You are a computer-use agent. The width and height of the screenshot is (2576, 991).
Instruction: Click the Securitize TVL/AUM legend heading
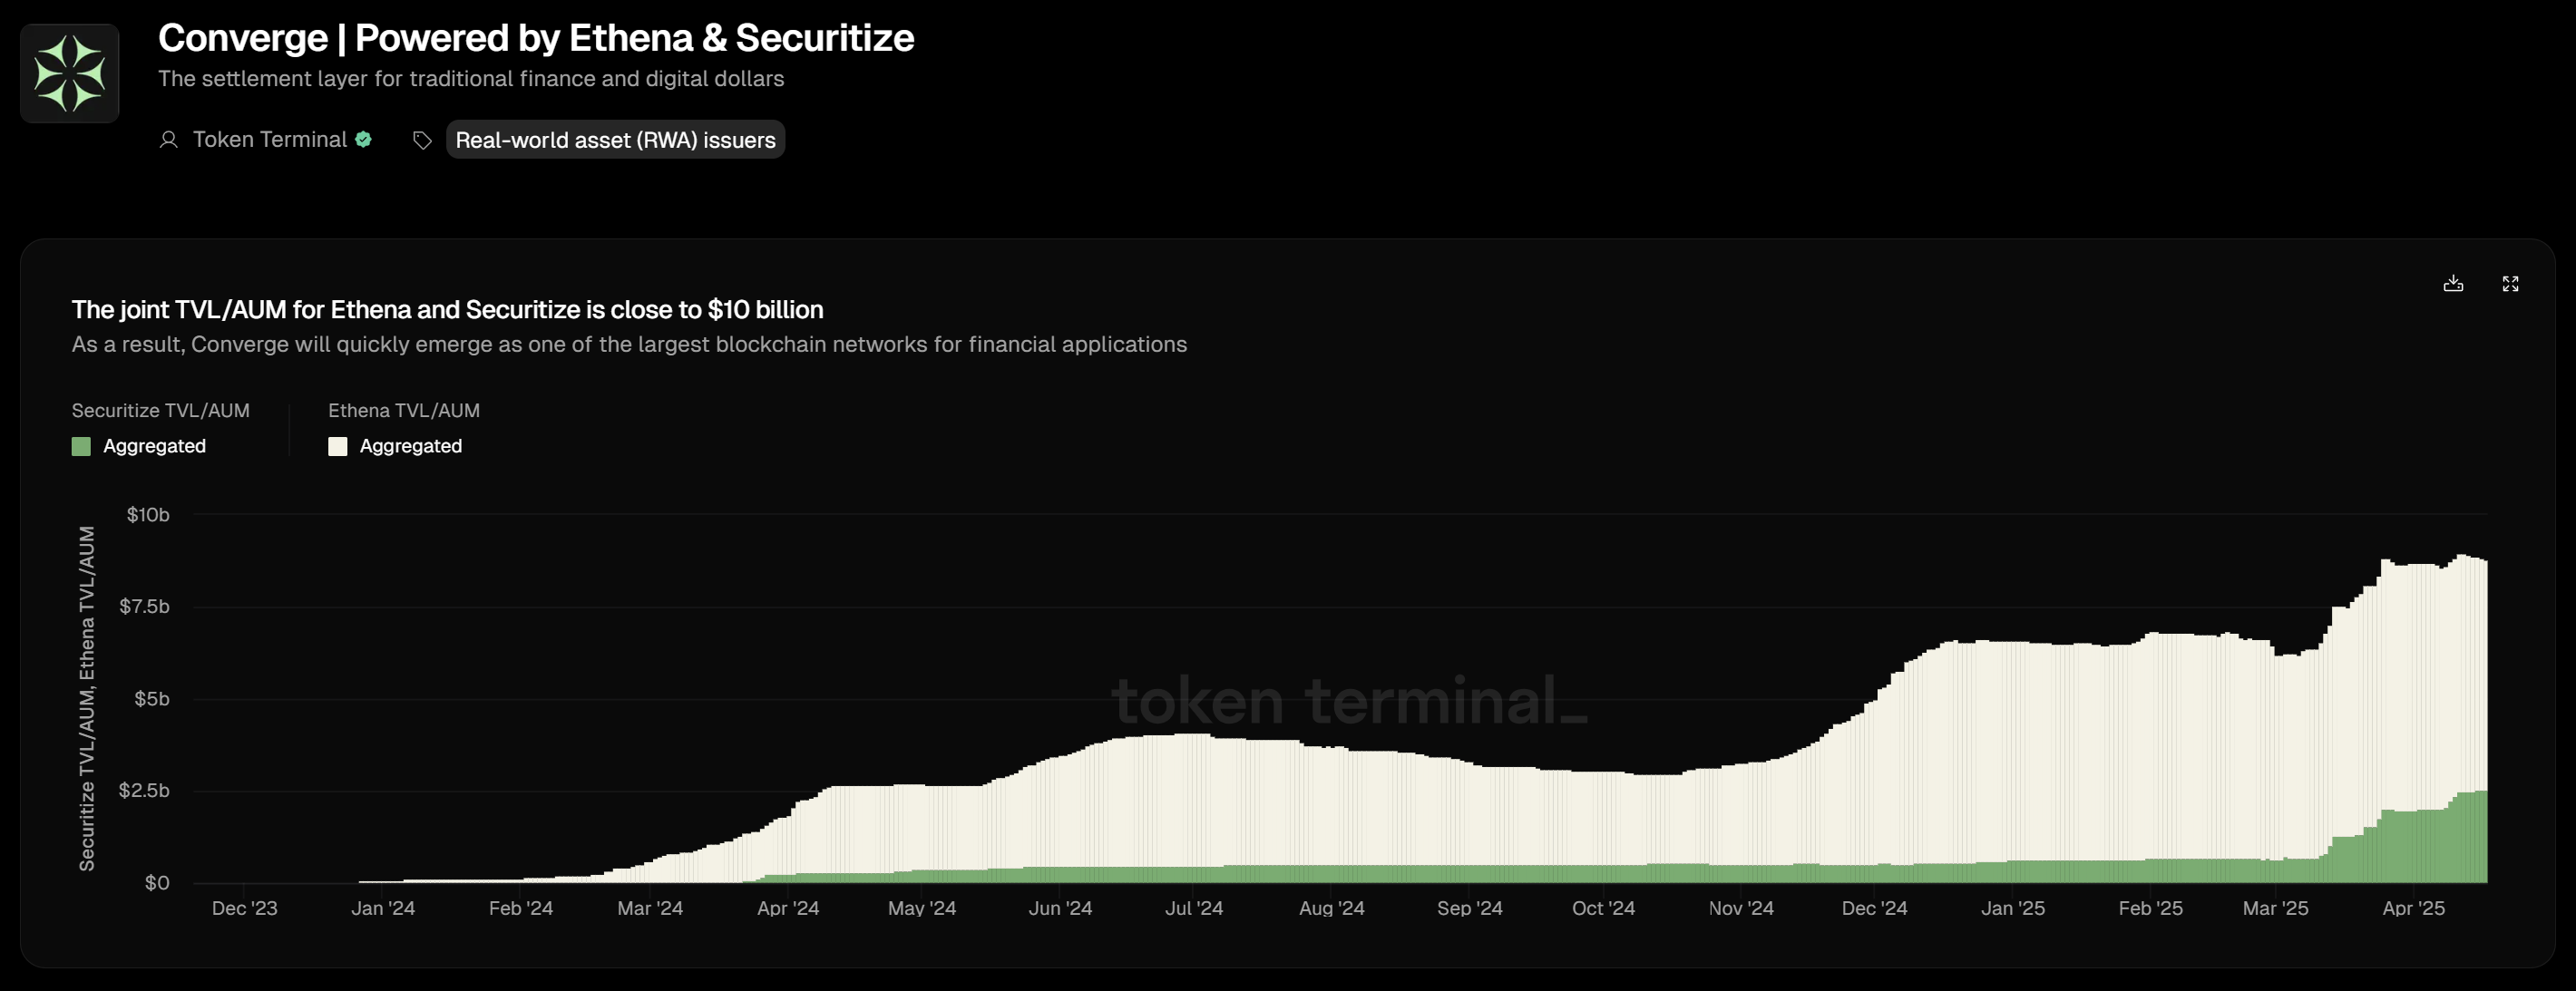tap(161, 410)
